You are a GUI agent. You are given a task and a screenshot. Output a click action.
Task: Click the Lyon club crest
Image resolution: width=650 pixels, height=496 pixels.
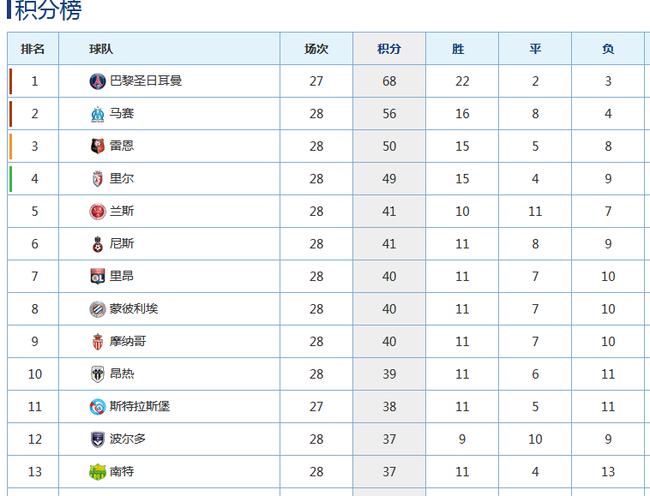[x=97, y=276]
